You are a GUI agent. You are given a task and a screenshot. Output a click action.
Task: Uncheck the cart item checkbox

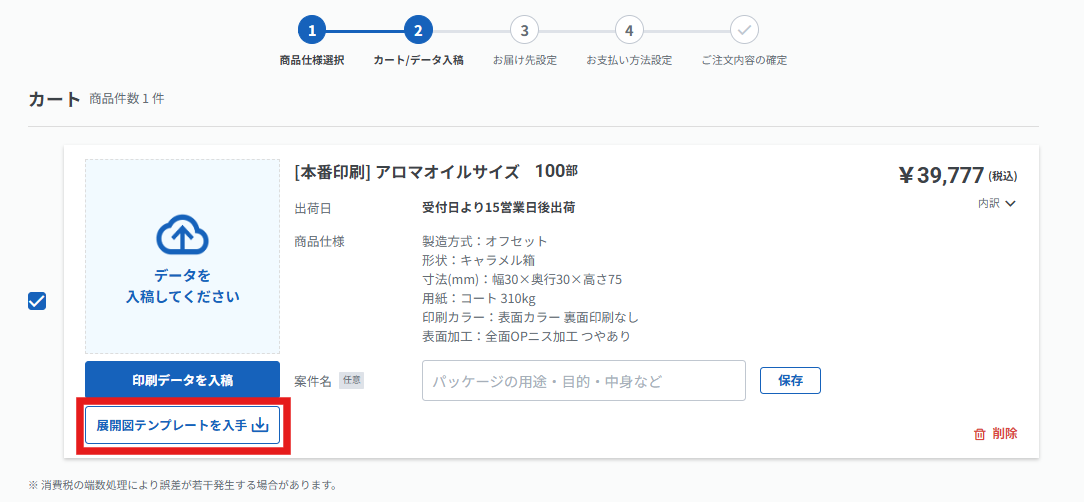[37, 301]
